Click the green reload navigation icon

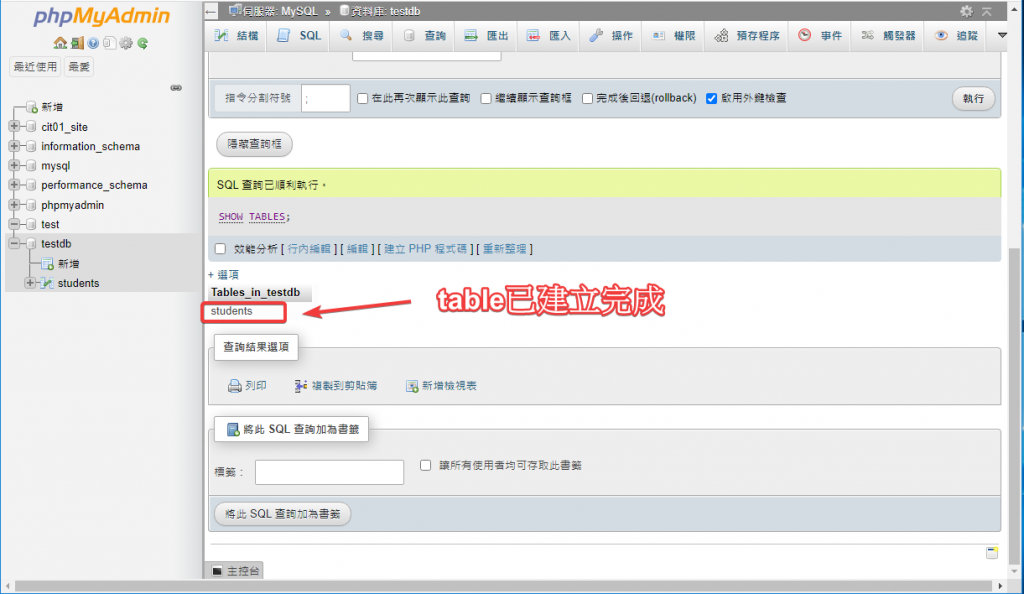[143, 43]
